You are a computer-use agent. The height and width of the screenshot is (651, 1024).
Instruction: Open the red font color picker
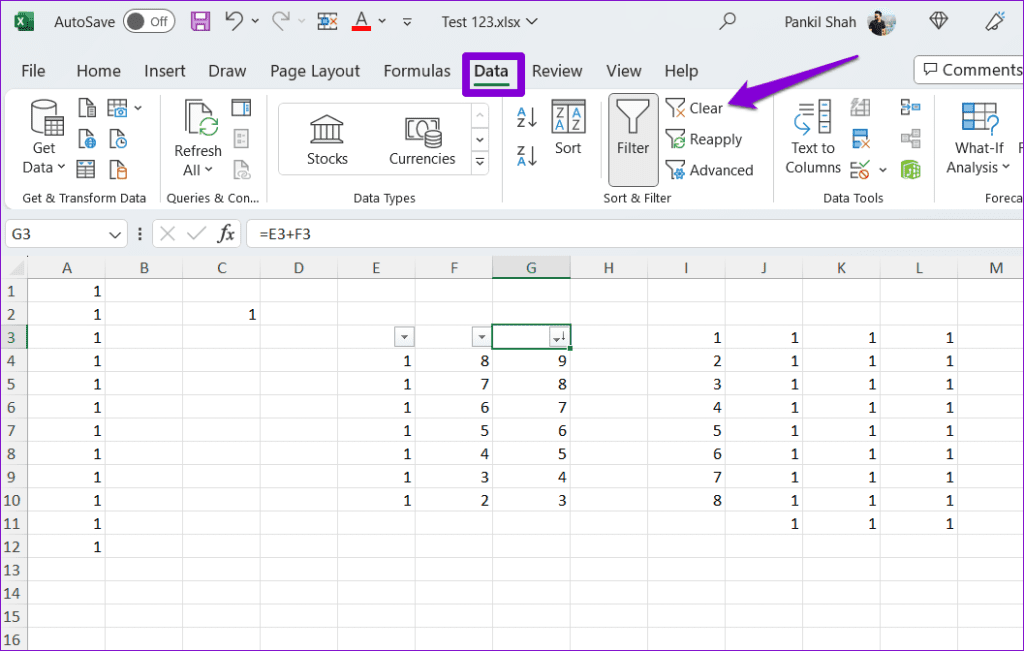click(361, 21)
